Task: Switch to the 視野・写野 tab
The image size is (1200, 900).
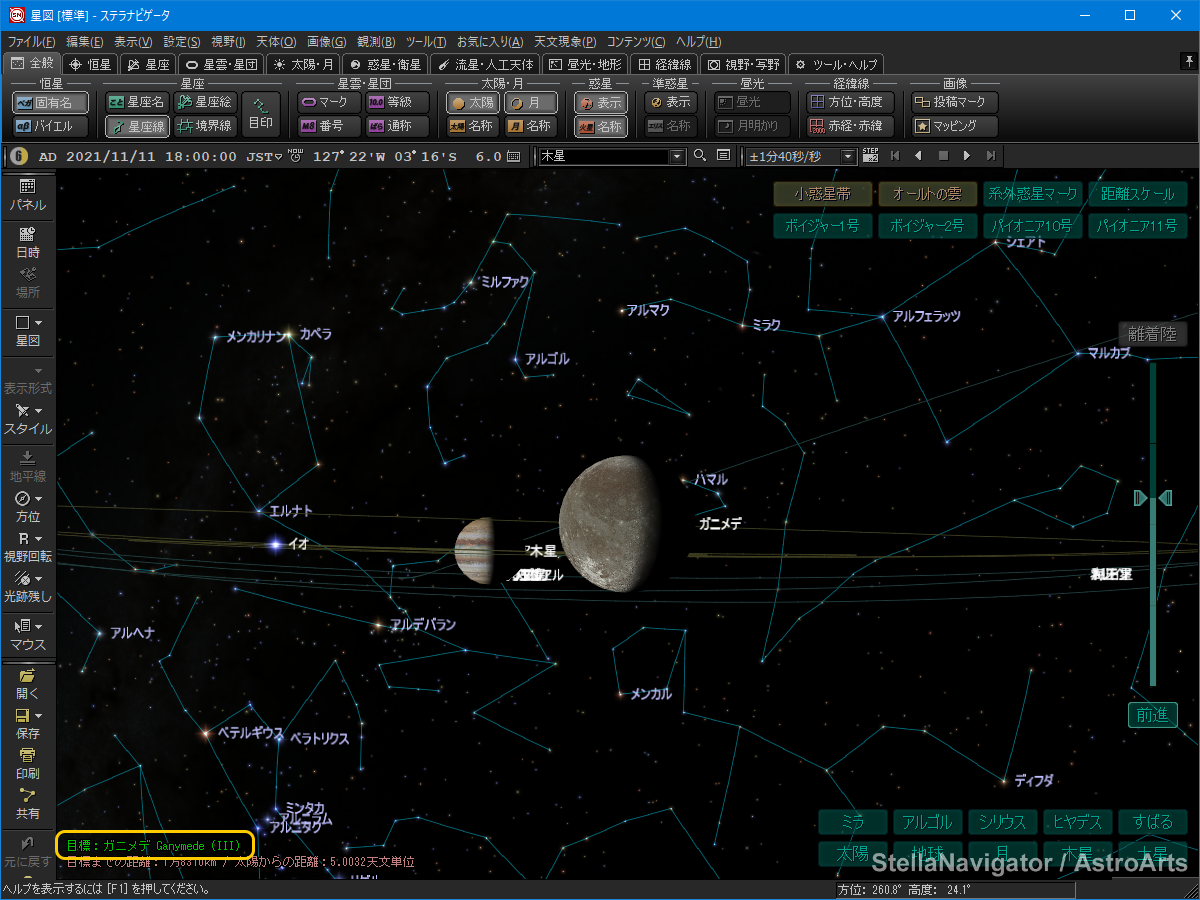Action: (x=743, y=64)
